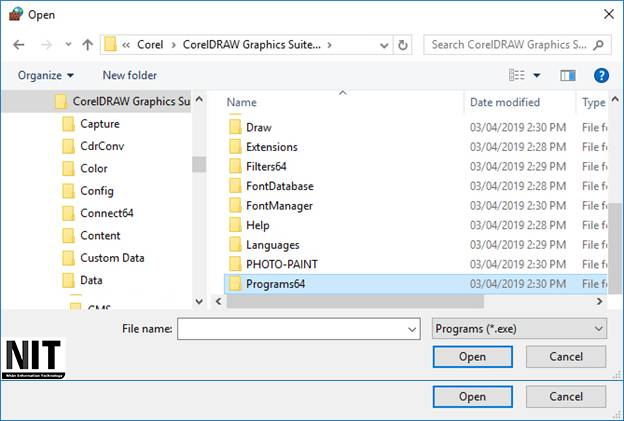The width and height of the screenshot is (624, 421).
Task: Click the PHOTO-PAINT folder icon
Action: [235, 264]
